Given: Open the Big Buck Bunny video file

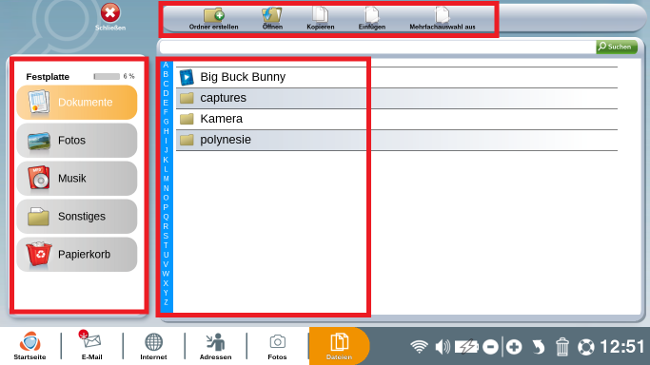Looking at the screenshot, I should (397, 77).
